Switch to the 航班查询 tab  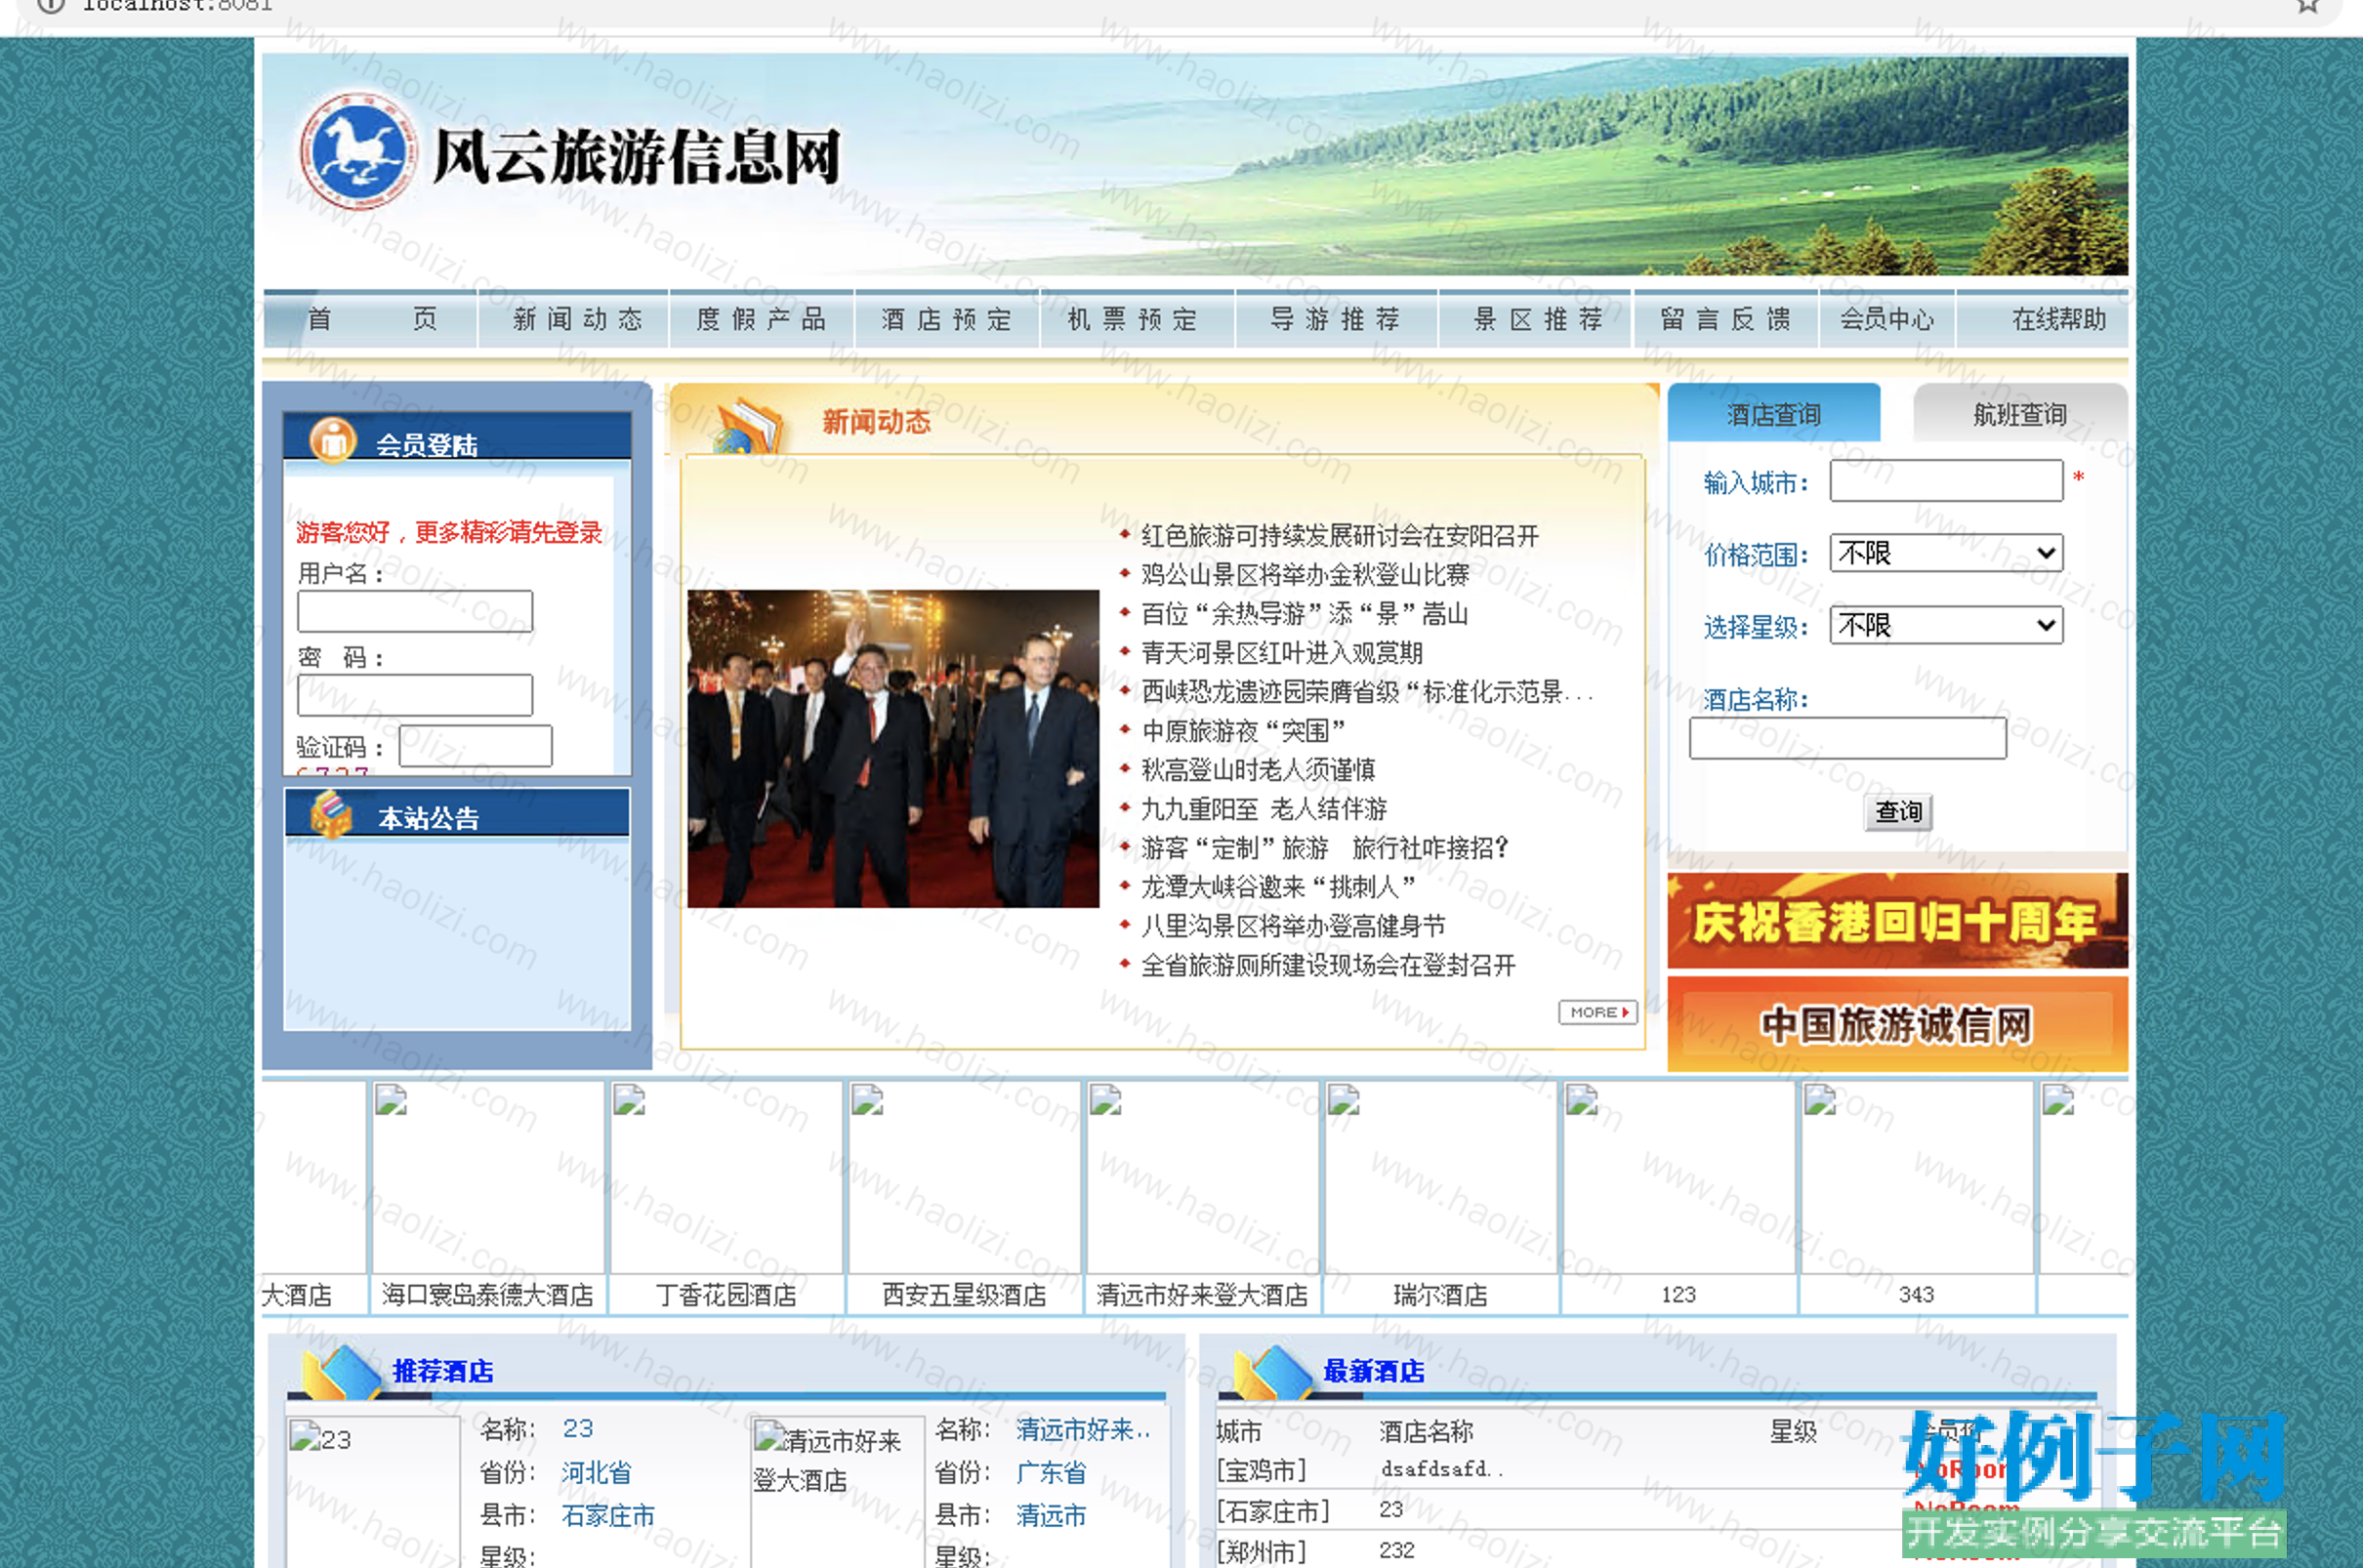2020,414
